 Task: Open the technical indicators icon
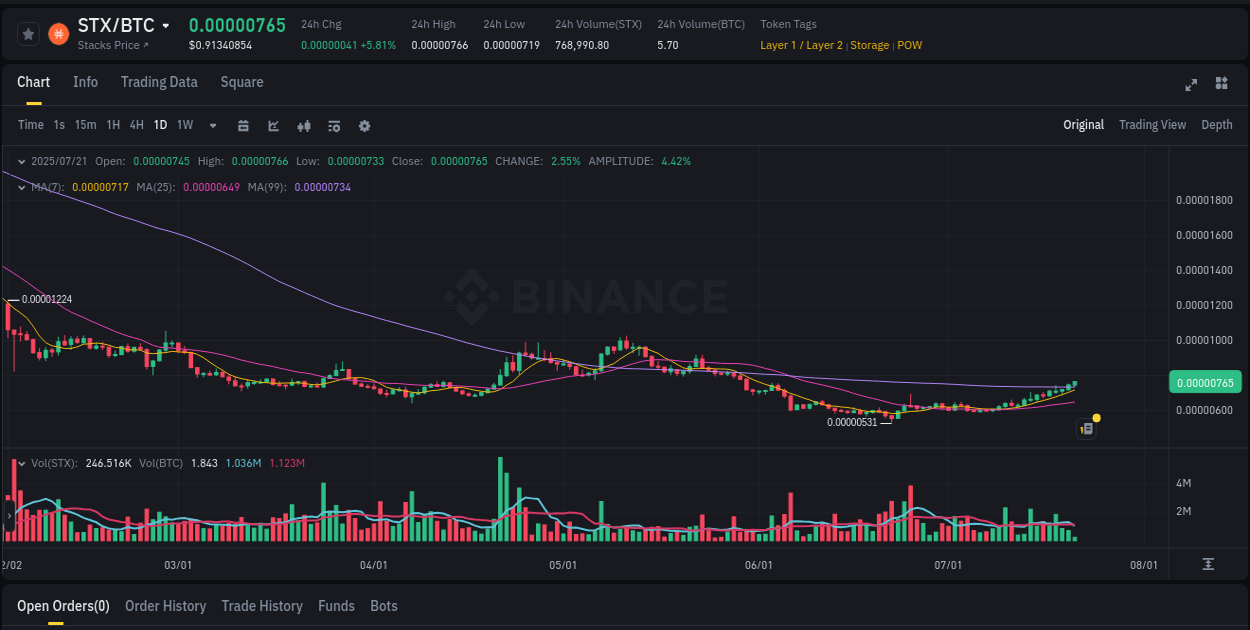coord(304,126)
